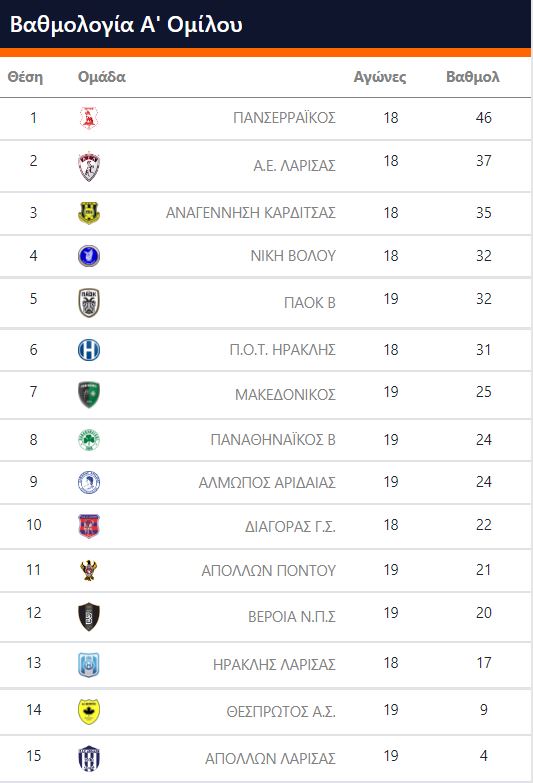This screenshot has width=533, height=783.
Task: Sort by the Βαθμολ column header
Action: click(x=473, y=77)
